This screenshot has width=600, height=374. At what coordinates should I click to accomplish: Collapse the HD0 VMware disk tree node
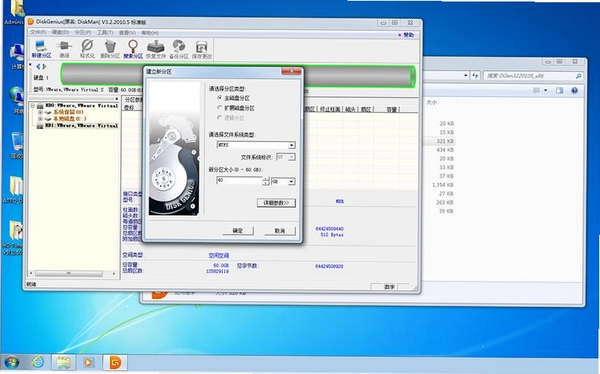tap(33, 106)
